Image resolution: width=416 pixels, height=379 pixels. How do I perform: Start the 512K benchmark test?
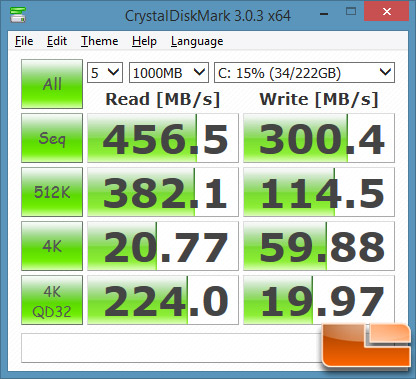(x=52, y=192)
